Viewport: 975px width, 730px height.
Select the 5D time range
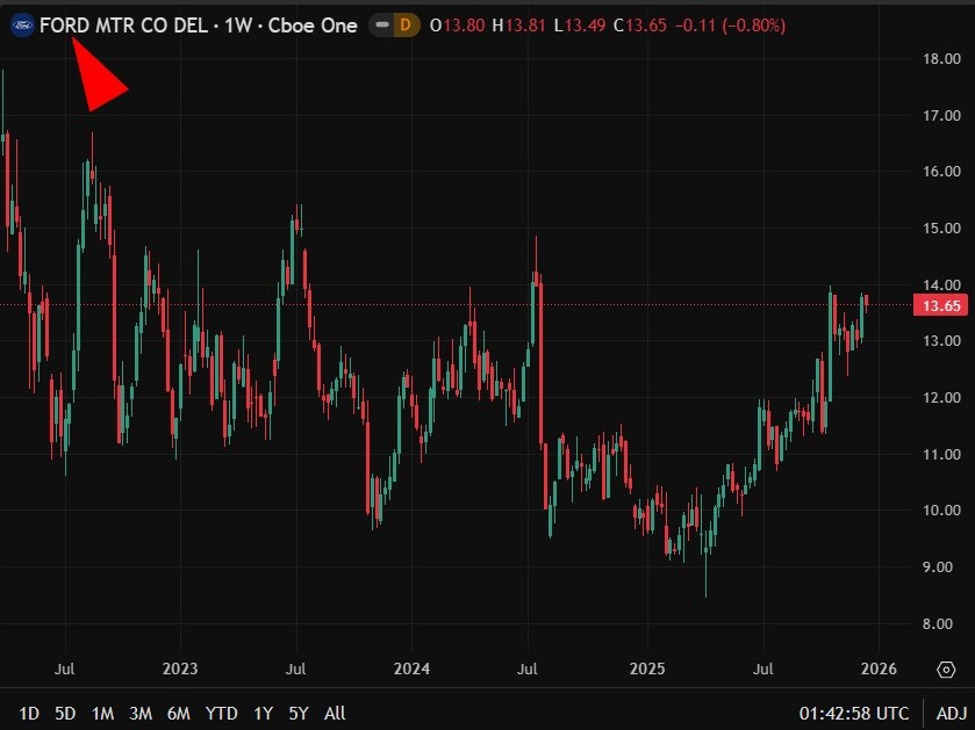pyautogui.click(x=65, y=713)
